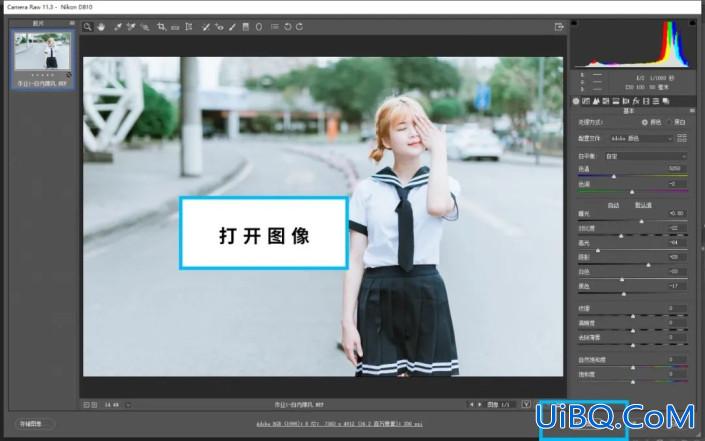Select the Straighten tool
705x441 pixels.
pyautogui.click(x=175, y=27)
